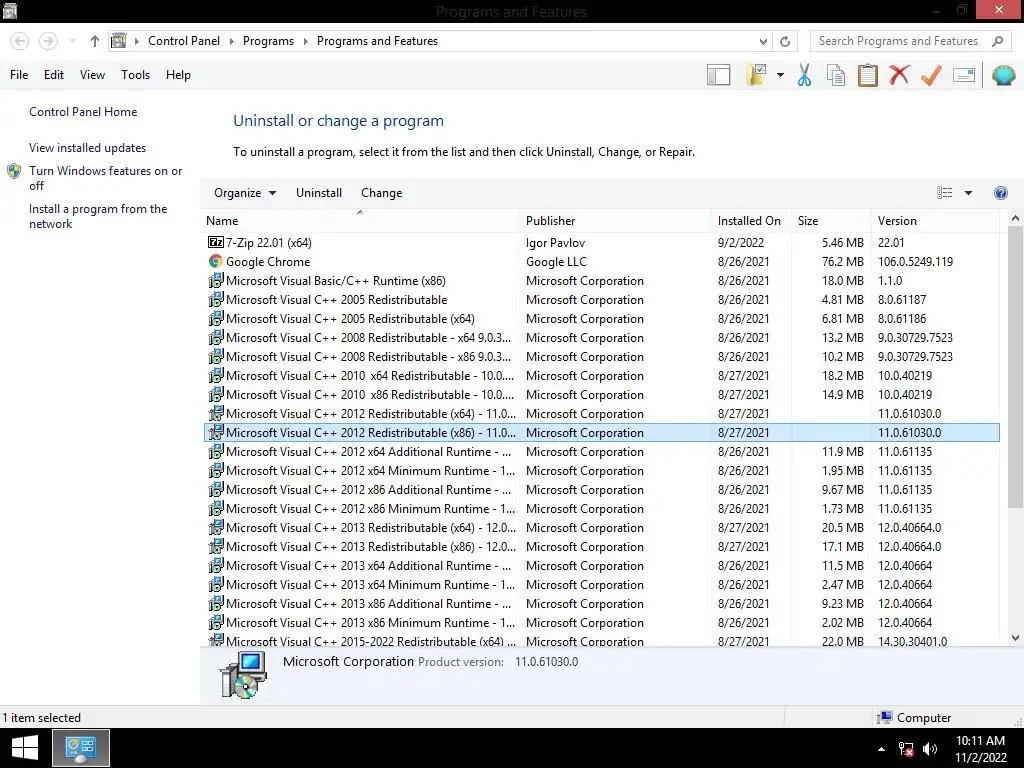Click the change view icon
The height and width of the screenshot is (768, 1024).
(x=944, y=193)
